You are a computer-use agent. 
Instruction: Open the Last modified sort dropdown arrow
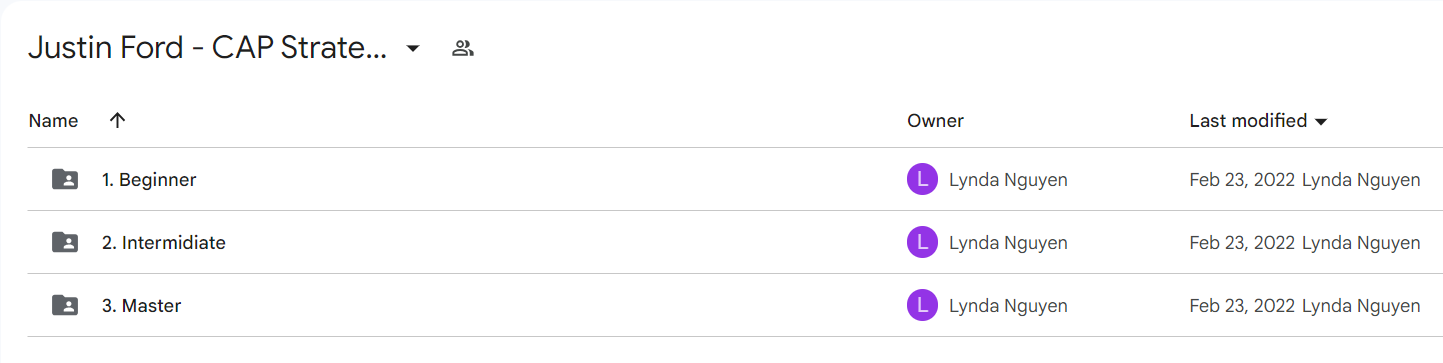coord(1321,122)
